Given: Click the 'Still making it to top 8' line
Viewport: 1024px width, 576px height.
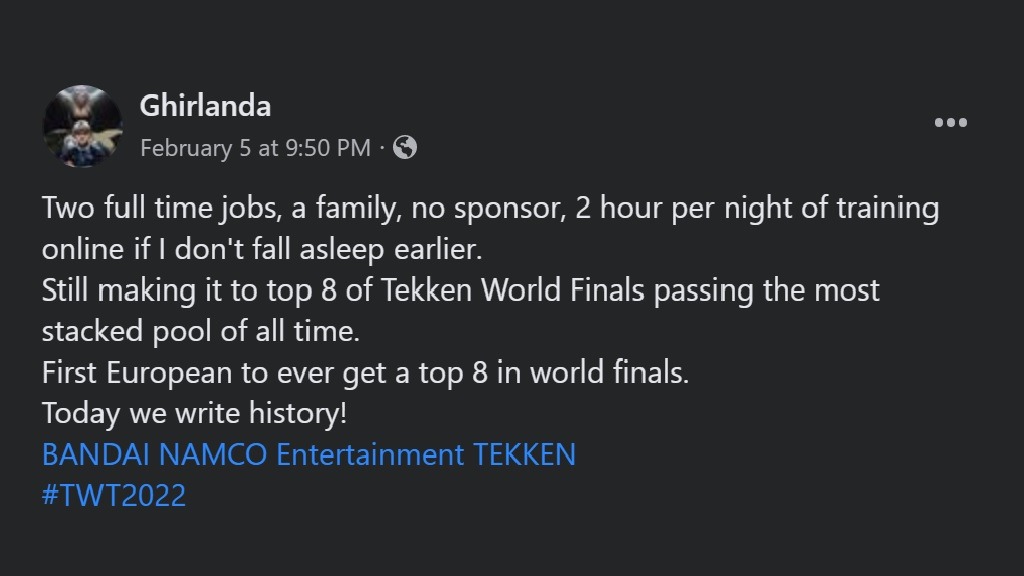Looking at the screenshot, I should [x=460, y=291].
